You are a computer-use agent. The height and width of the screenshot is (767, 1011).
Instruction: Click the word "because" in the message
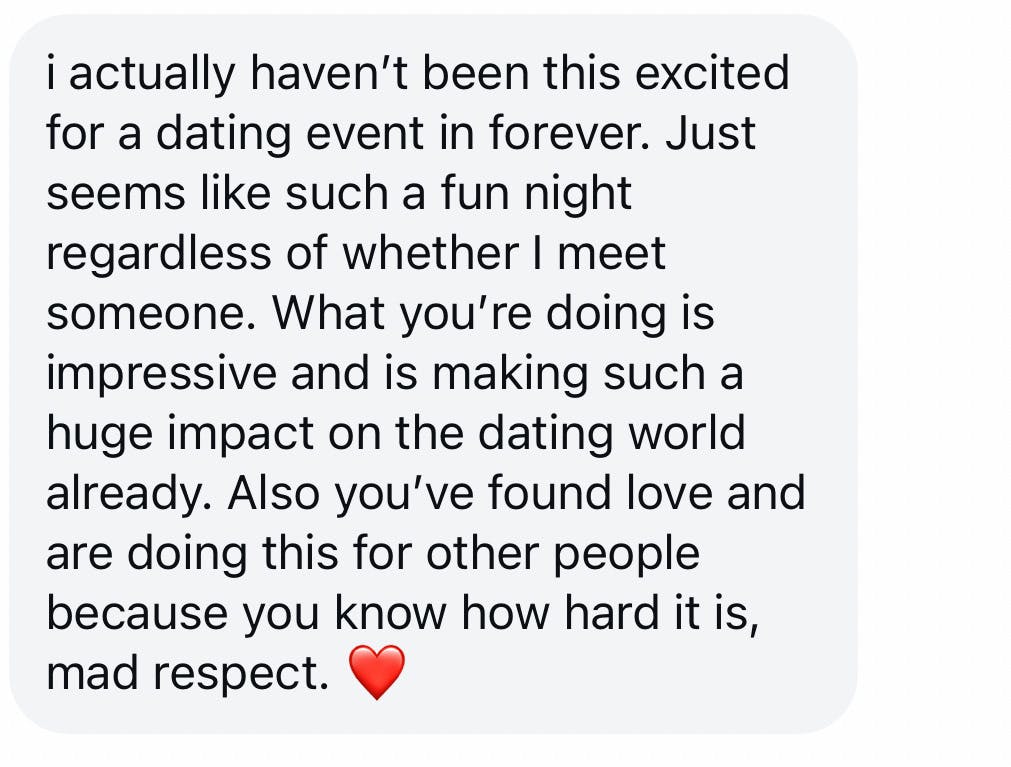pos(137,614)
